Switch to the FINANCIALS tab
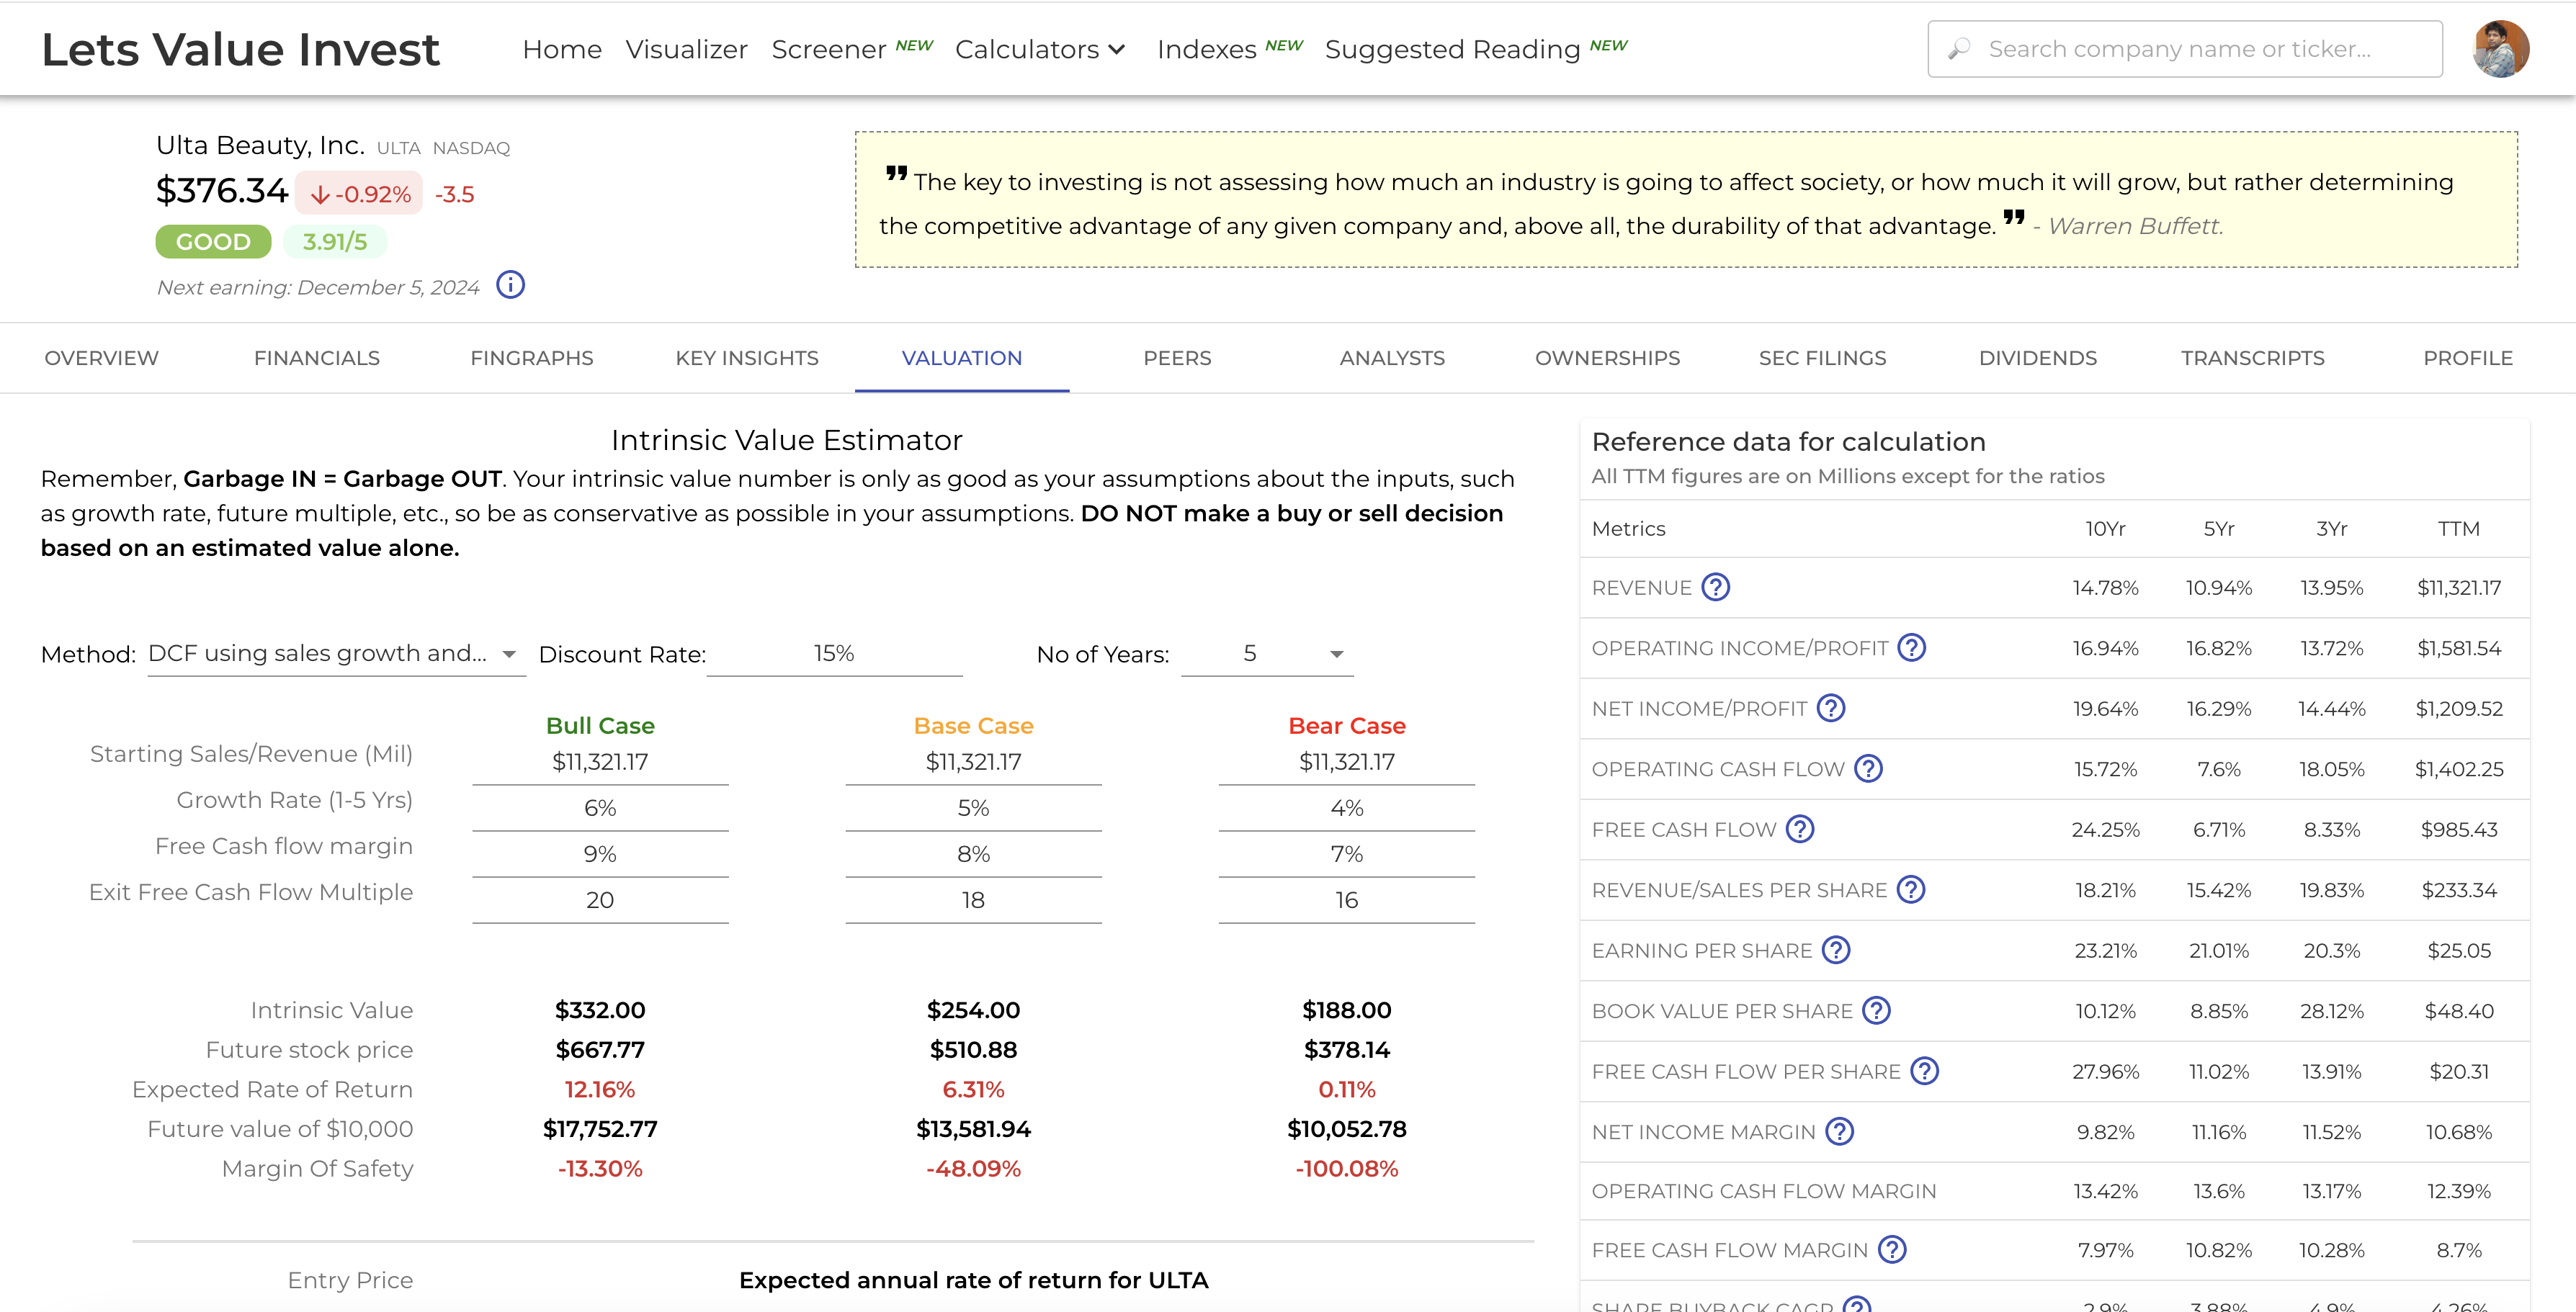This screenshot has width=2576, height=1312. coord(317,358)
